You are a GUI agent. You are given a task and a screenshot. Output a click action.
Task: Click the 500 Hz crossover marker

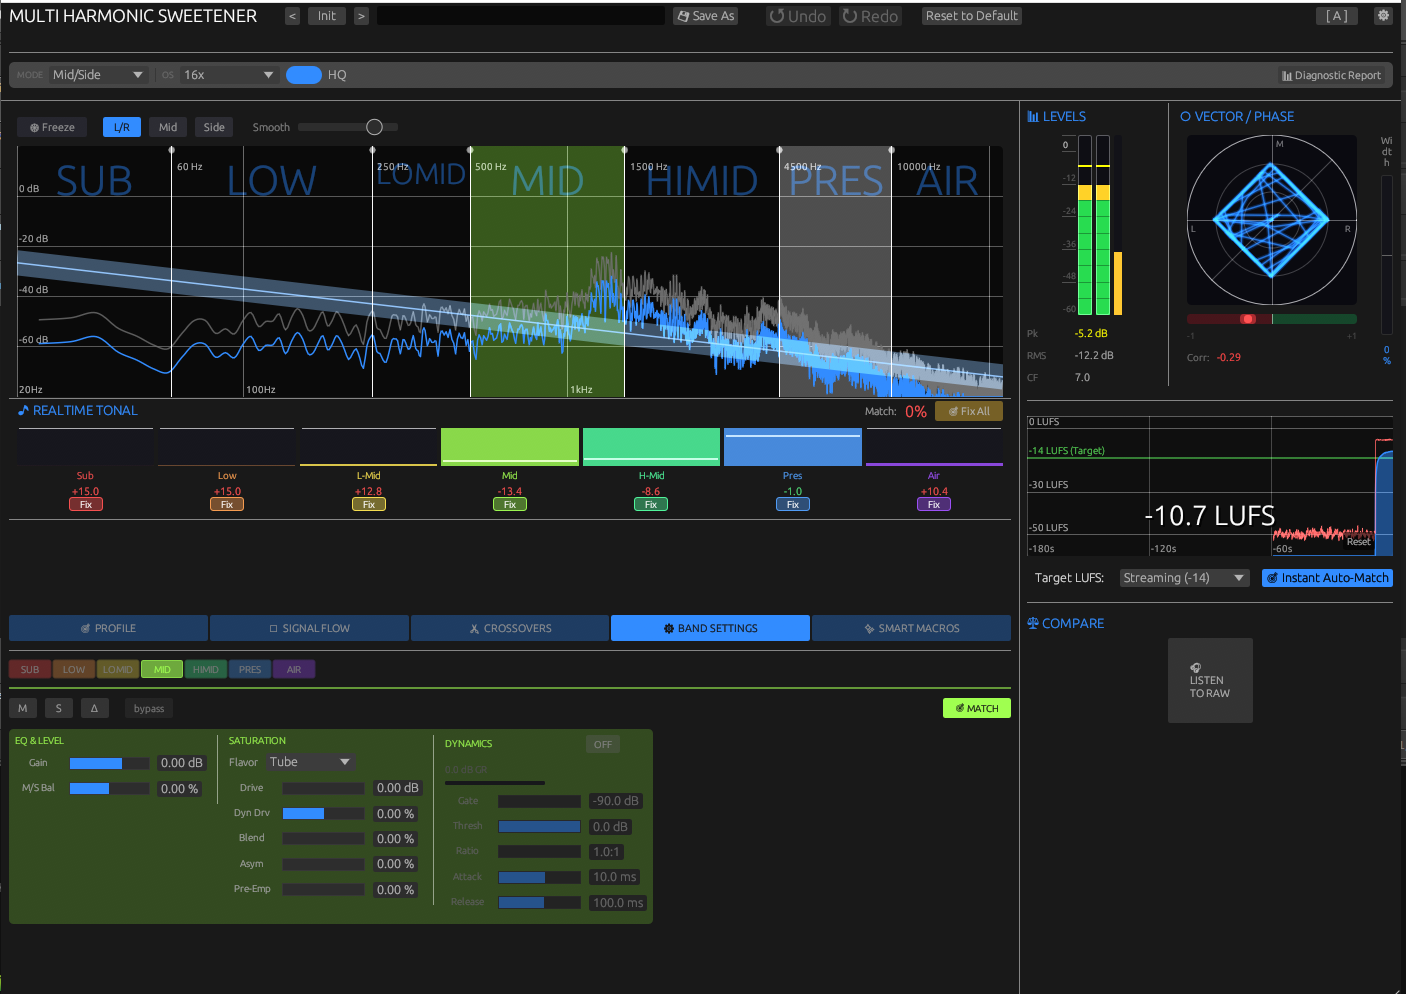pyautogui.click(x=471, y=152)
